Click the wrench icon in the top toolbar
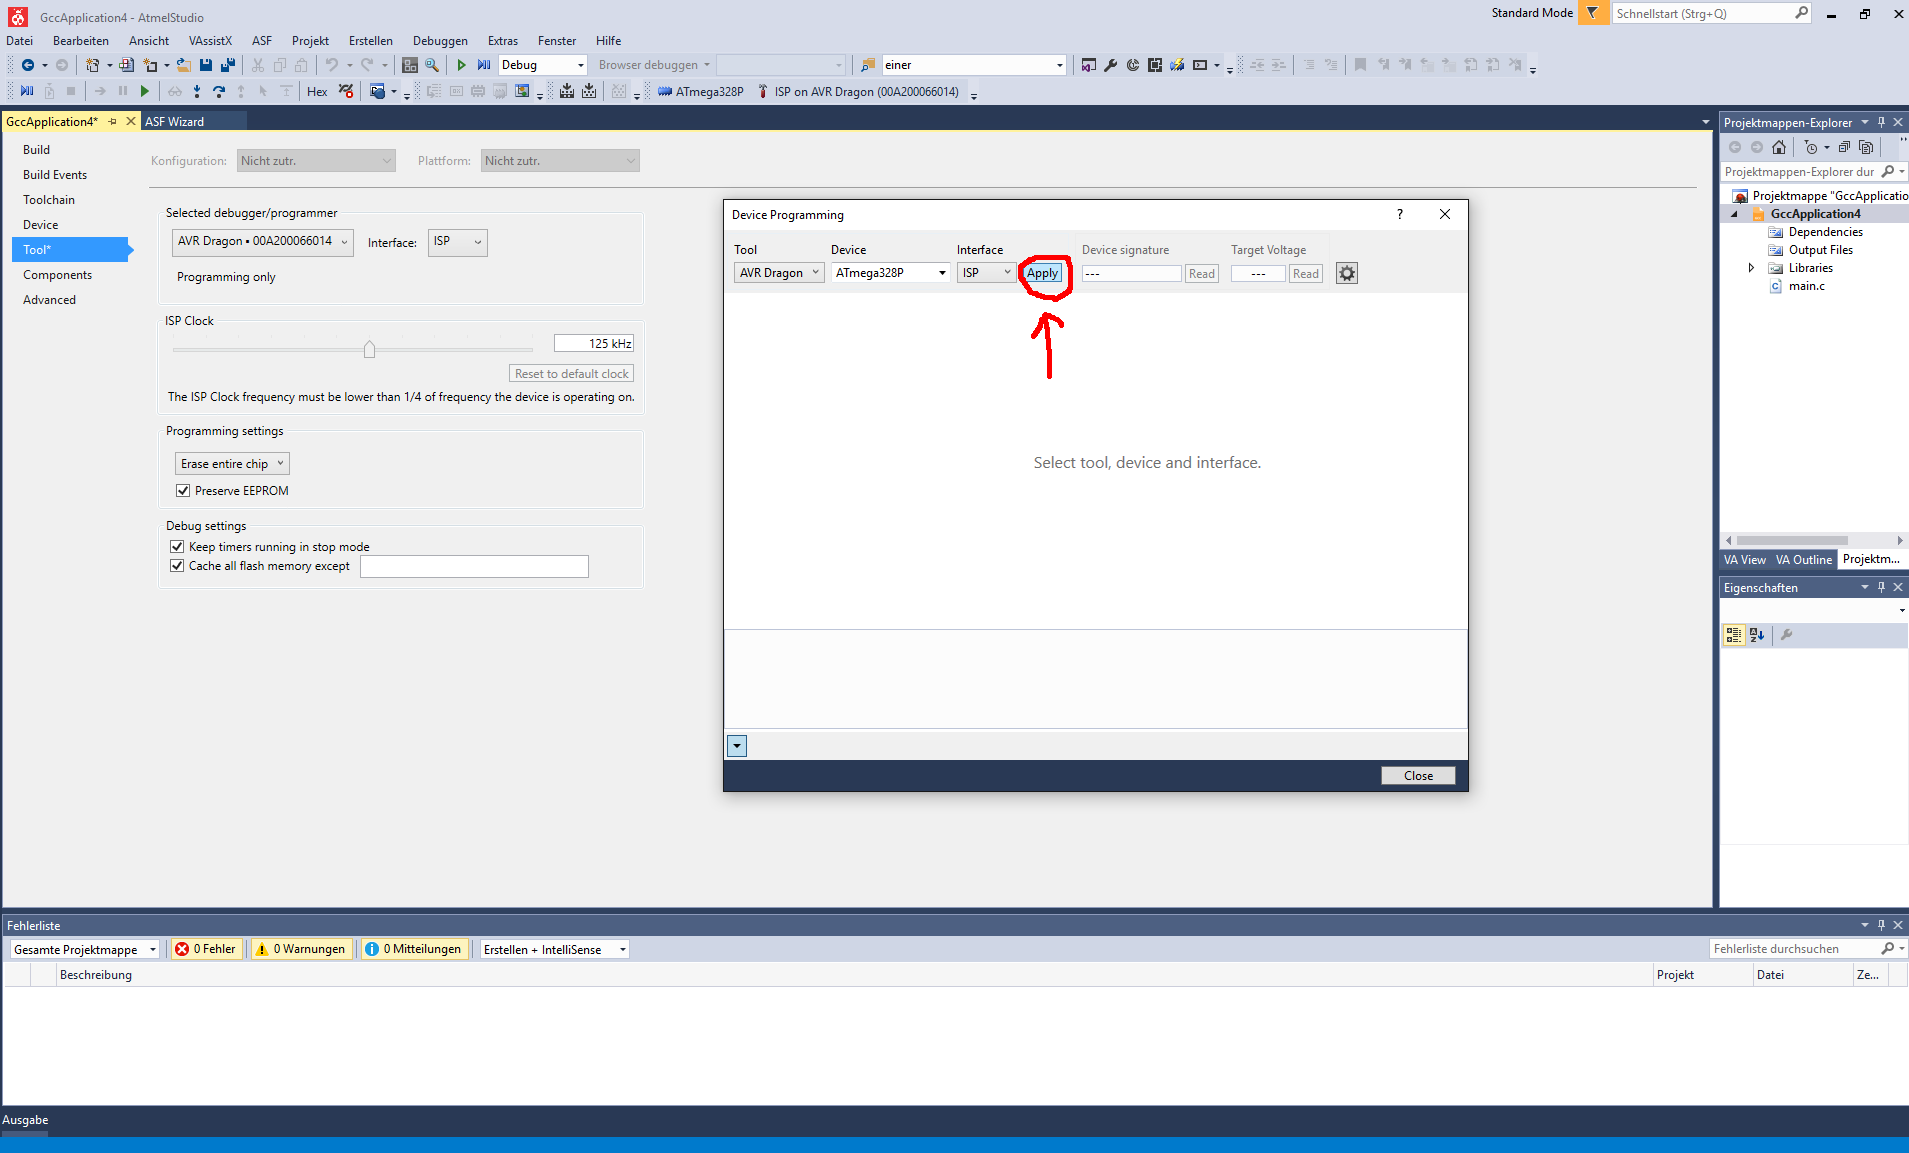1909x1153 pixels. click(1110, 65)
